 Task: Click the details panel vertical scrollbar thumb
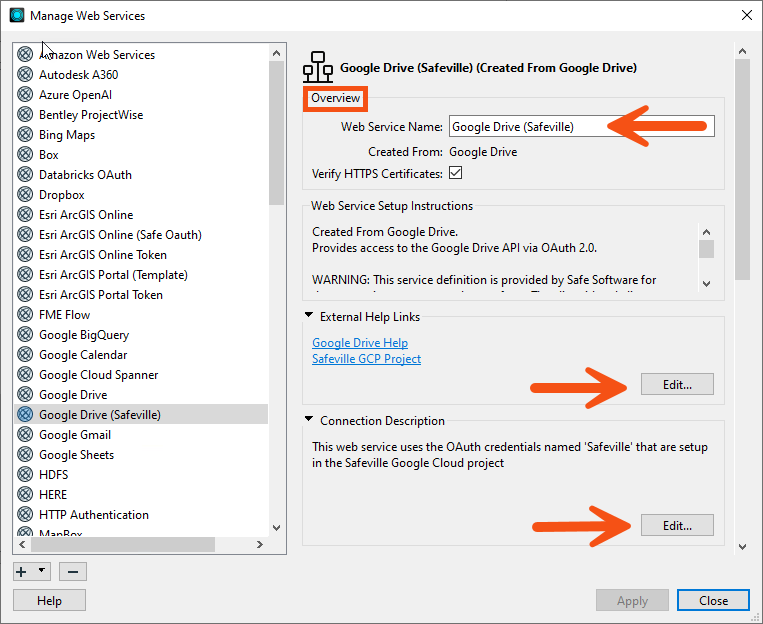742,169
